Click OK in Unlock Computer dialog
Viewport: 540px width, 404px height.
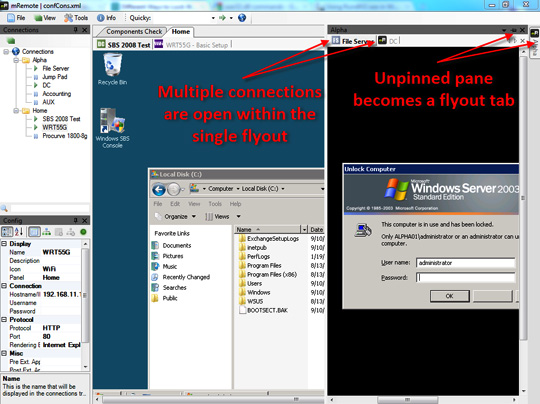[449, 296]
